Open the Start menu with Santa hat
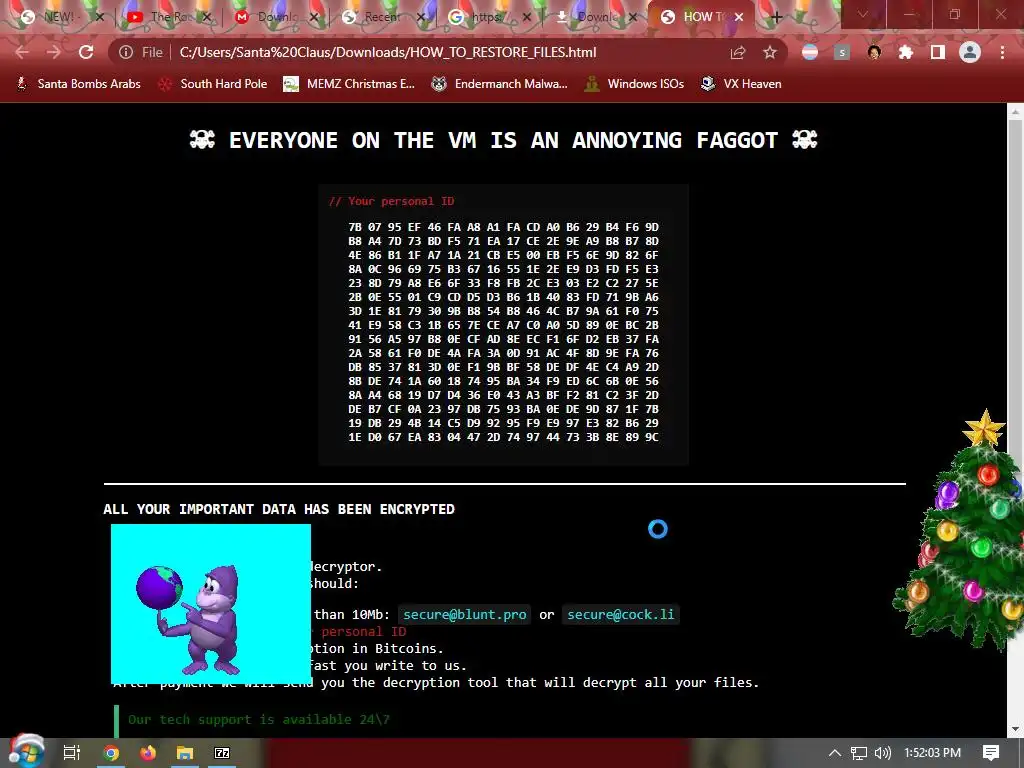 [x=26, y=752]
